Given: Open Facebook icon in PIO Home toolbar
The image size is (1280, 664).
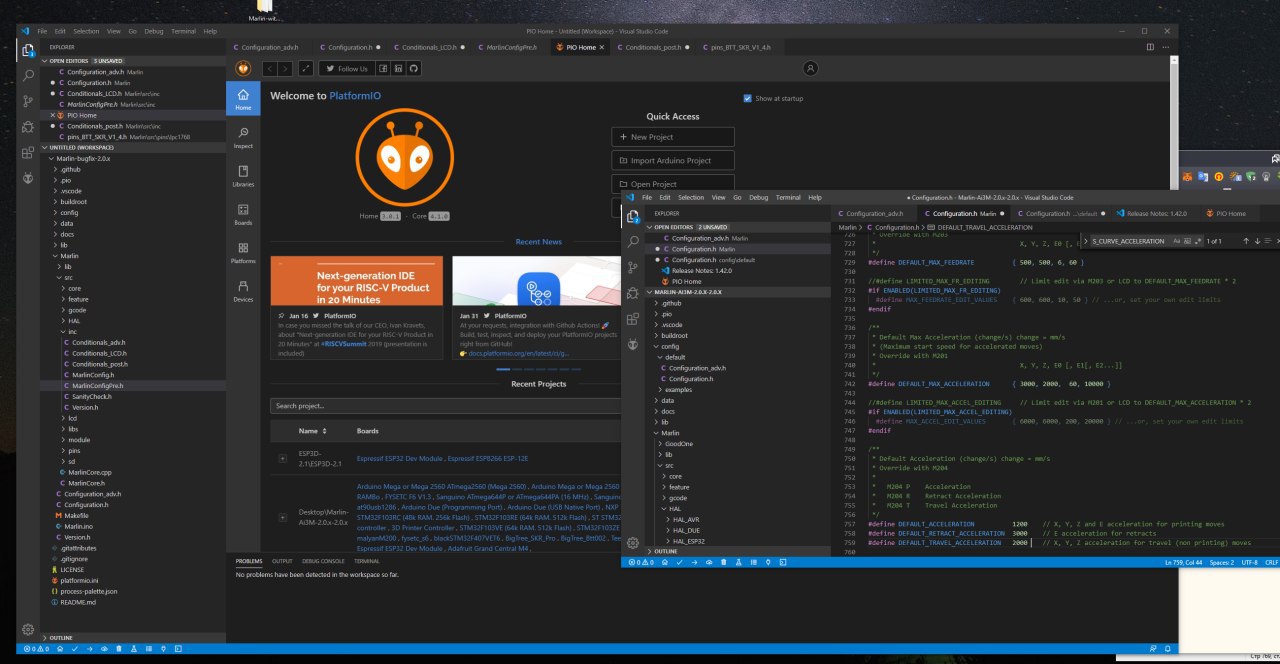Looking at the screenshot, I should pyautogui.click(x=384, y=68).
